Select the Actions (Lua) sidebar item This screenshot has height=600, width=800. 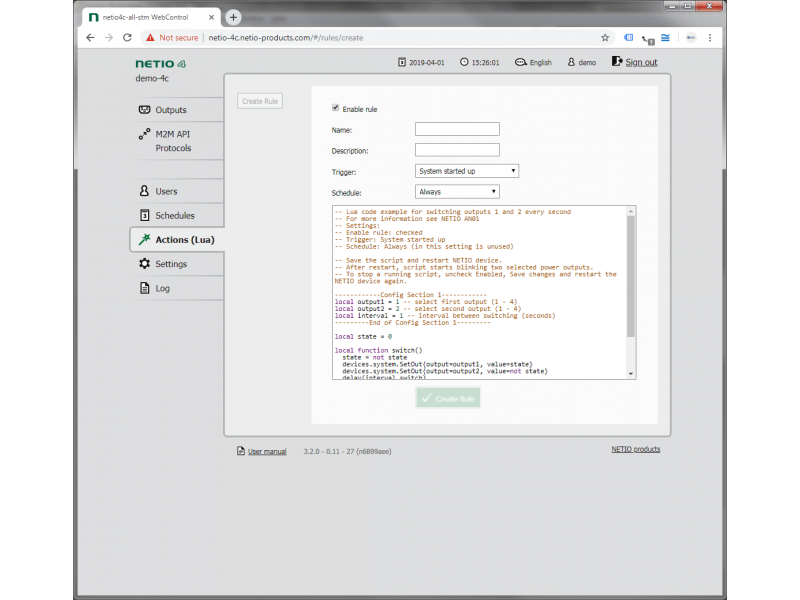[x=177, y=240]
